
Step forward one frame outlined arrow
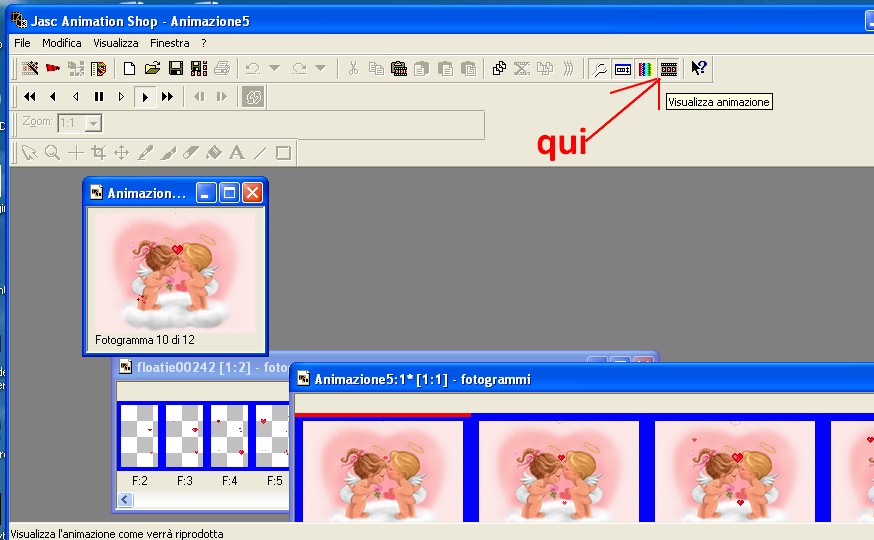[122, 96]
